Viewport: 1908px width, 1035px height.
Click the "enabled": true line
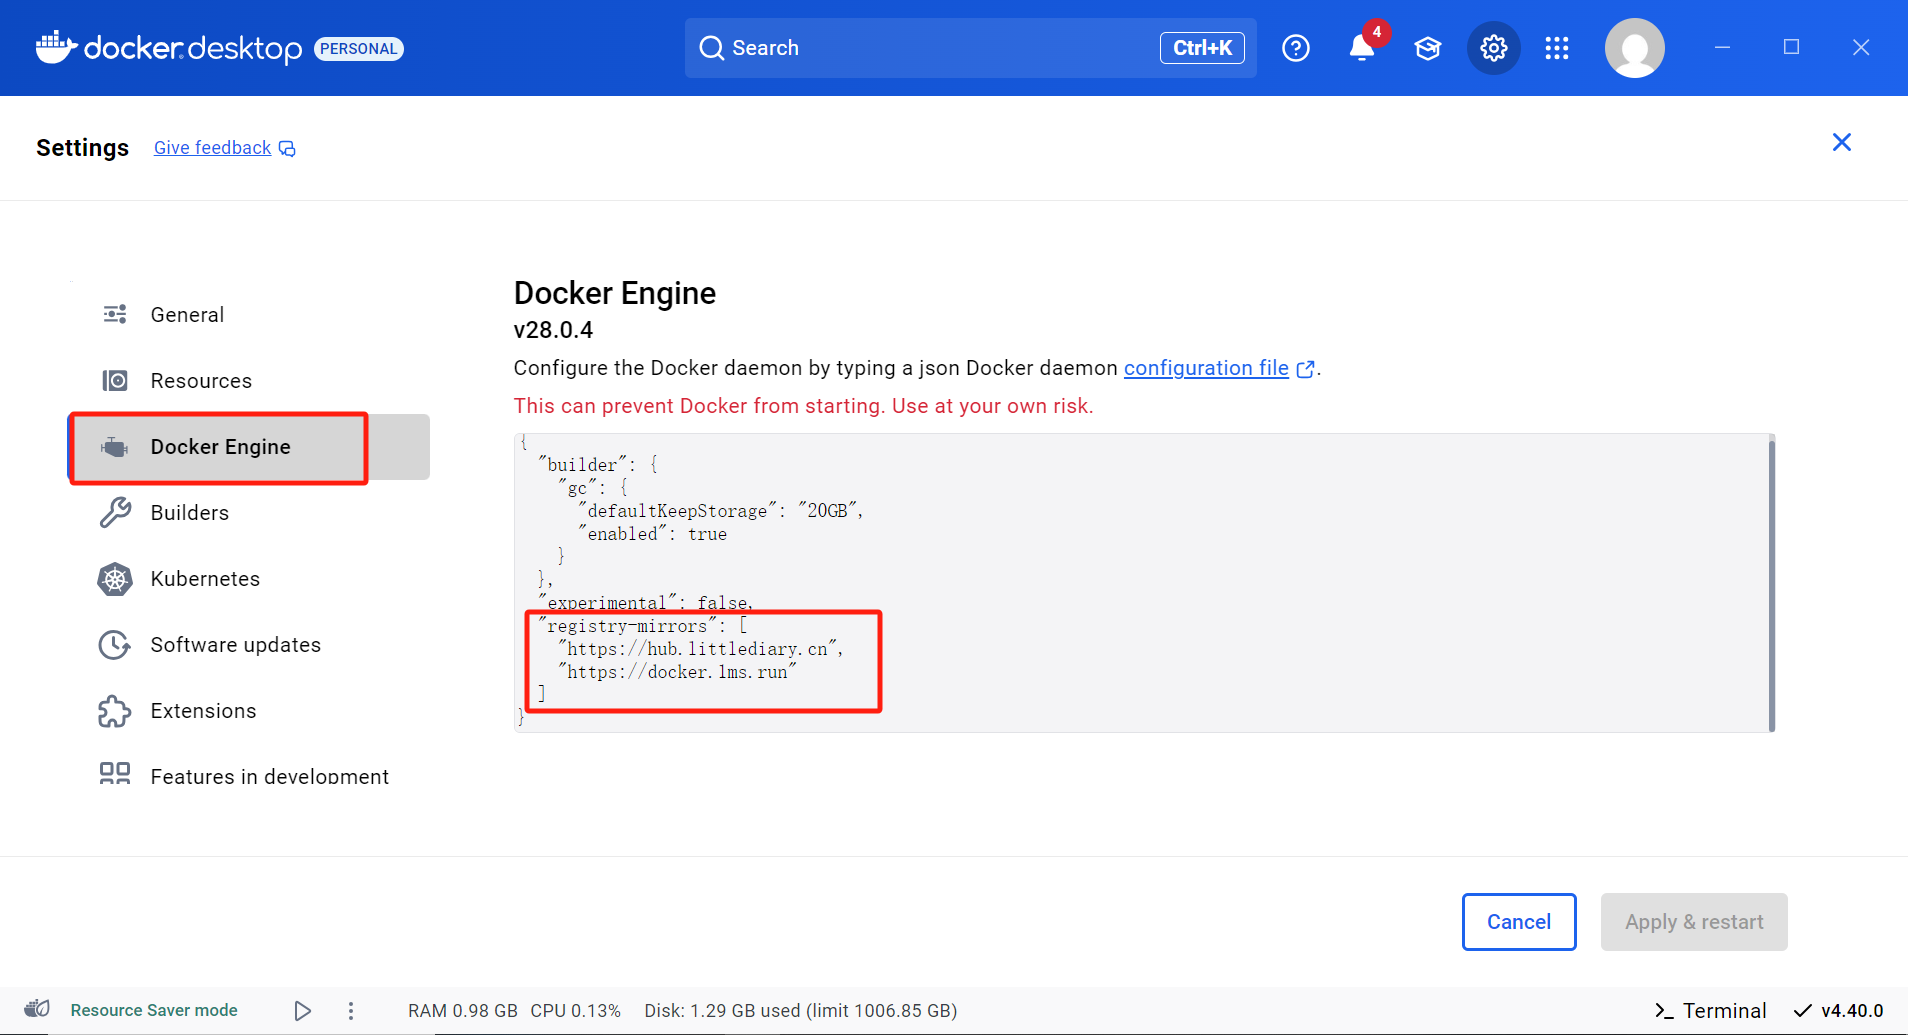[x=652, y=534]
